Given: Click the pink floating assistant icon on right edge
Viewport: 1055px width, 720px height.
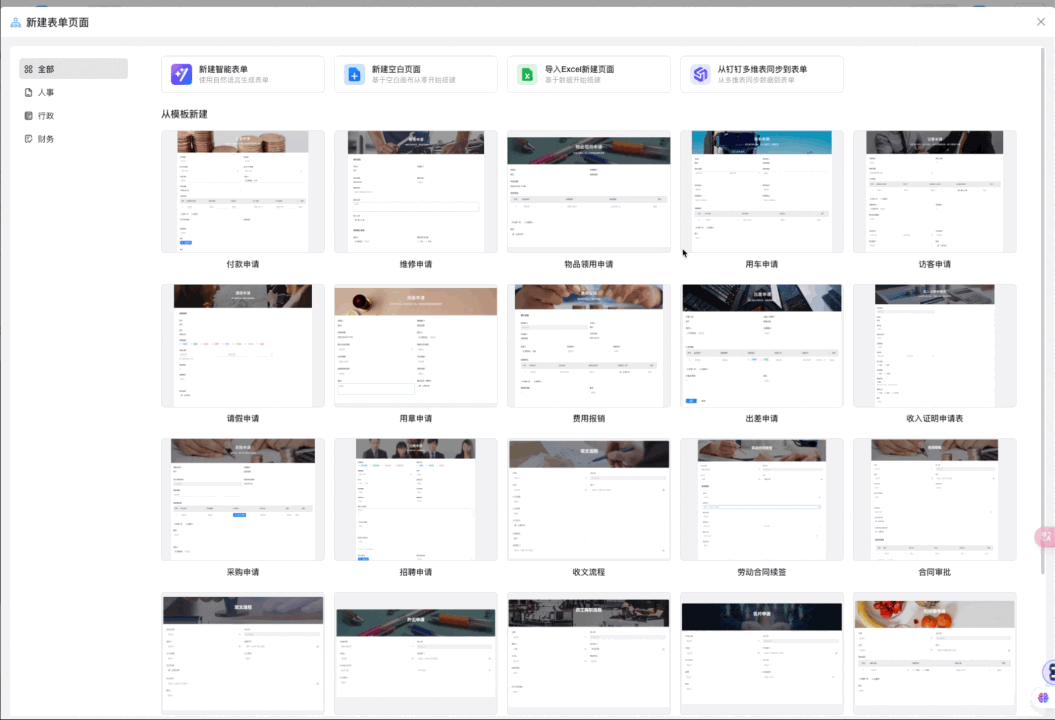Looking at the screenshot, I should click(1046, 537).
